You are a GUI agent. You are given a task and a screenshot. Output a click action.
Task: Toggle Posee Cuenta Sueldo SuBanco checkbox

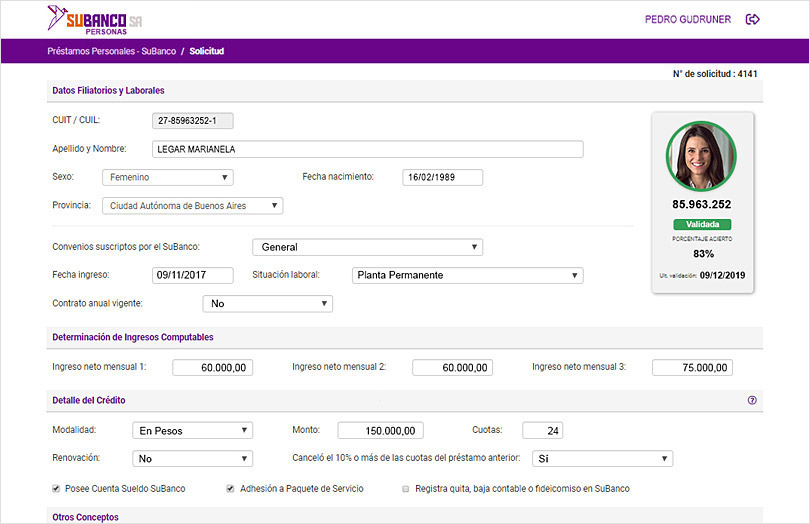click(56, 488)
